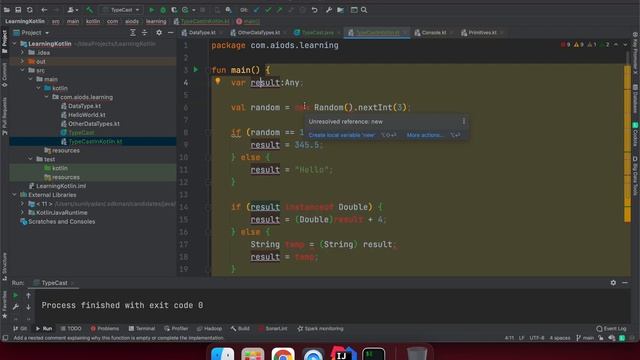
Task: Click the UTF-8 encoding widget in the status bar
Action: [x=537, y=338]
